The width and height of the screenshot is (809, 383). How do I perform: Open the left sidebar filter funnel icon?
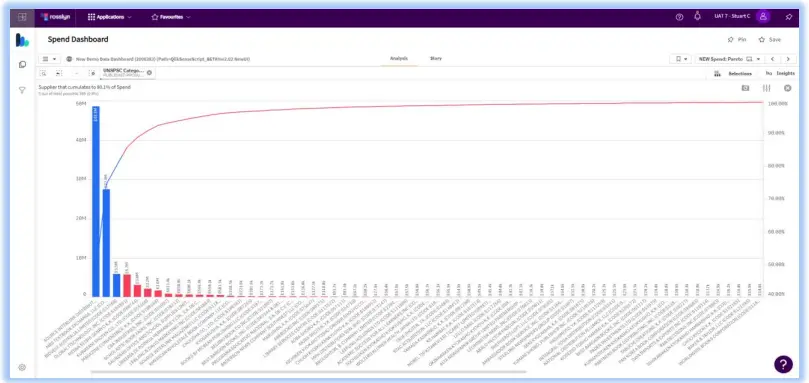pyautogui.click(x=22, y=90)
